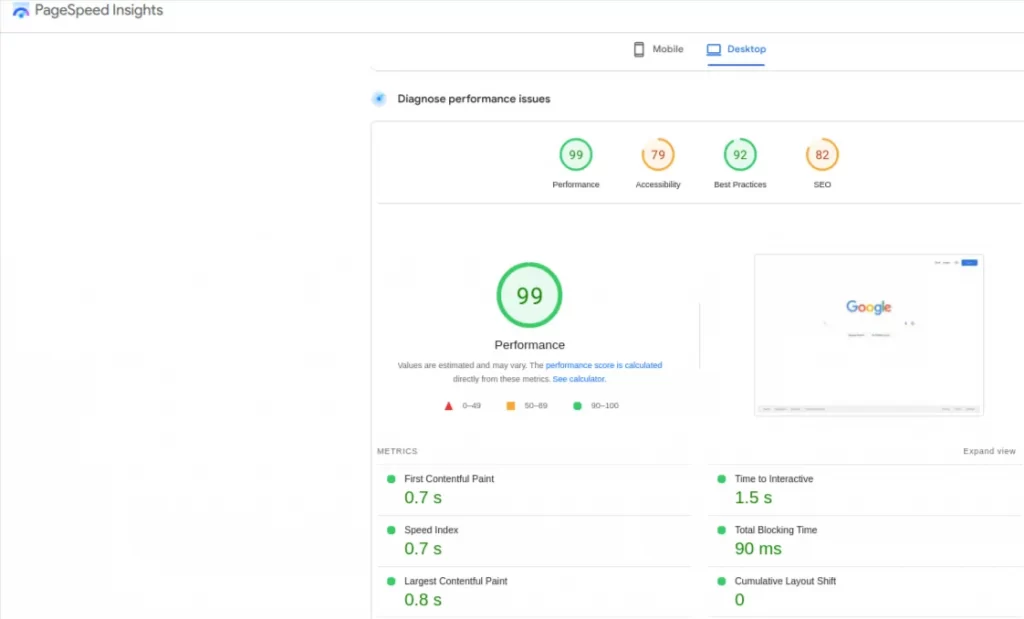Open the 'See calculator' link
Viewport: 1024px width, 619px height.
click(x=579, y=379)
